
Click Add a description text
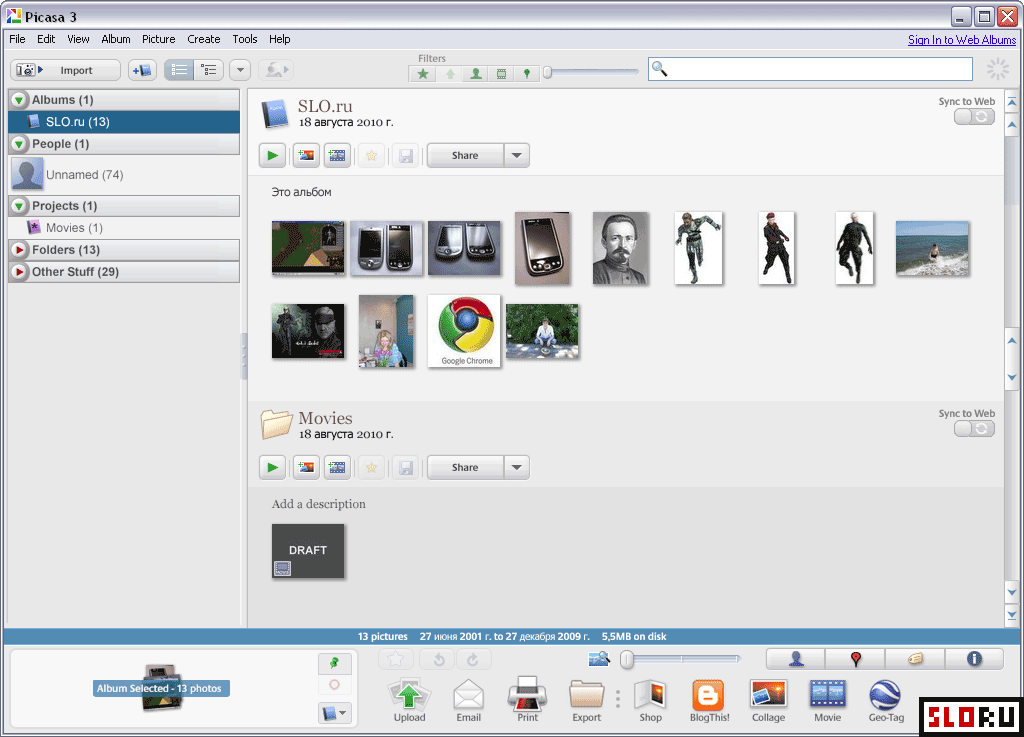pyautogui.click(x=319, y=504)
